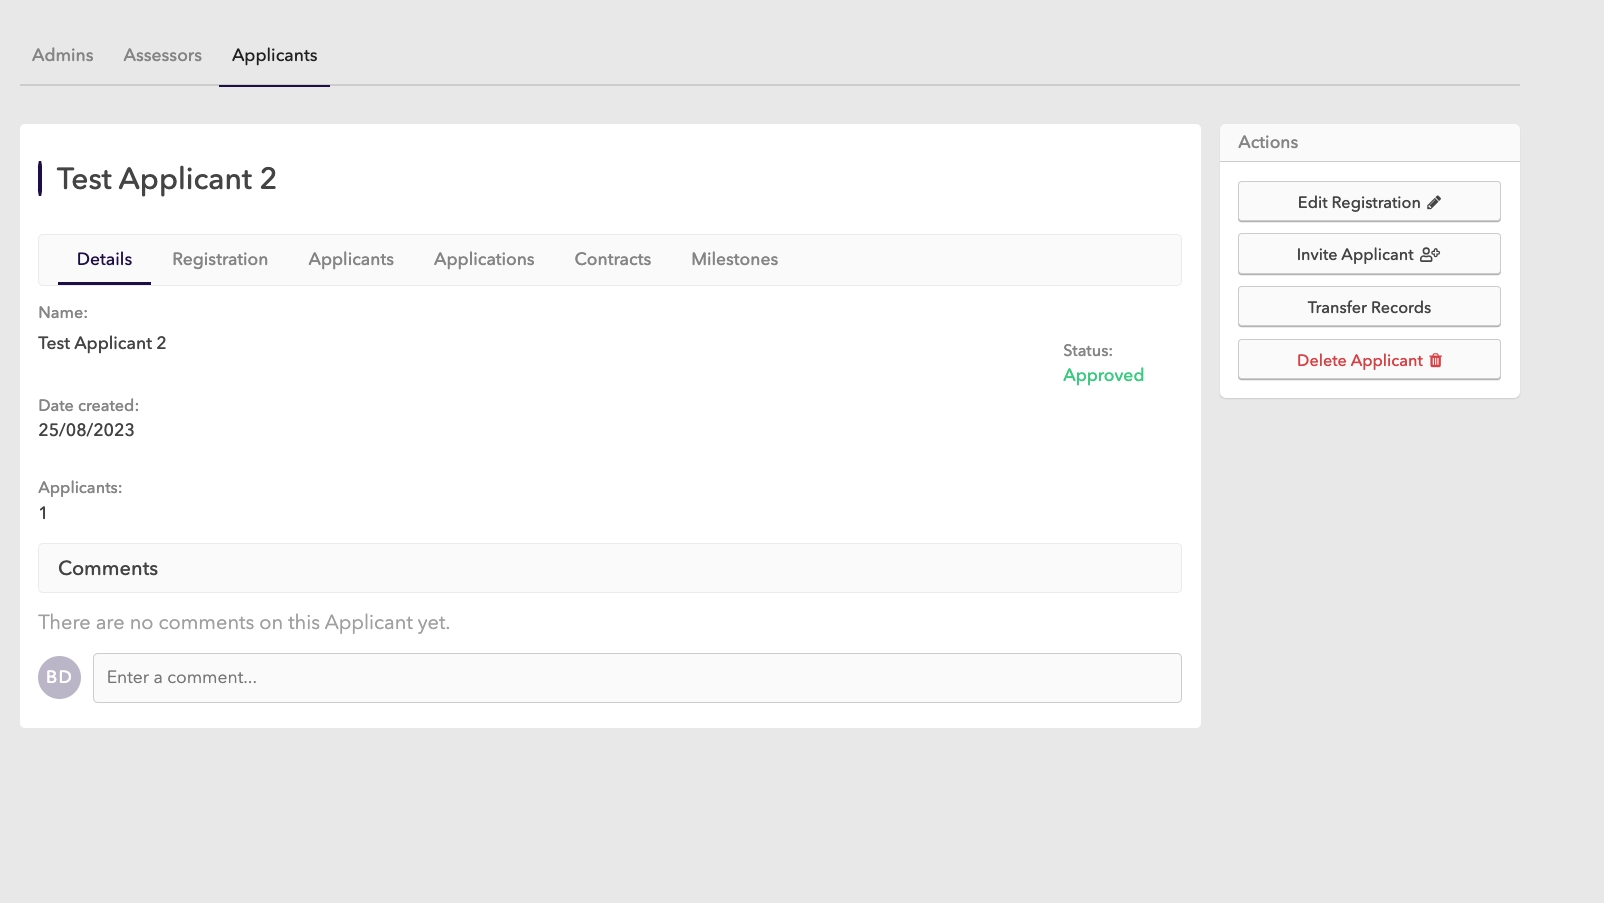1604x903 pixels.
Task: Click the BD user avatar beside comment box
Action: (x=59, y=677)
